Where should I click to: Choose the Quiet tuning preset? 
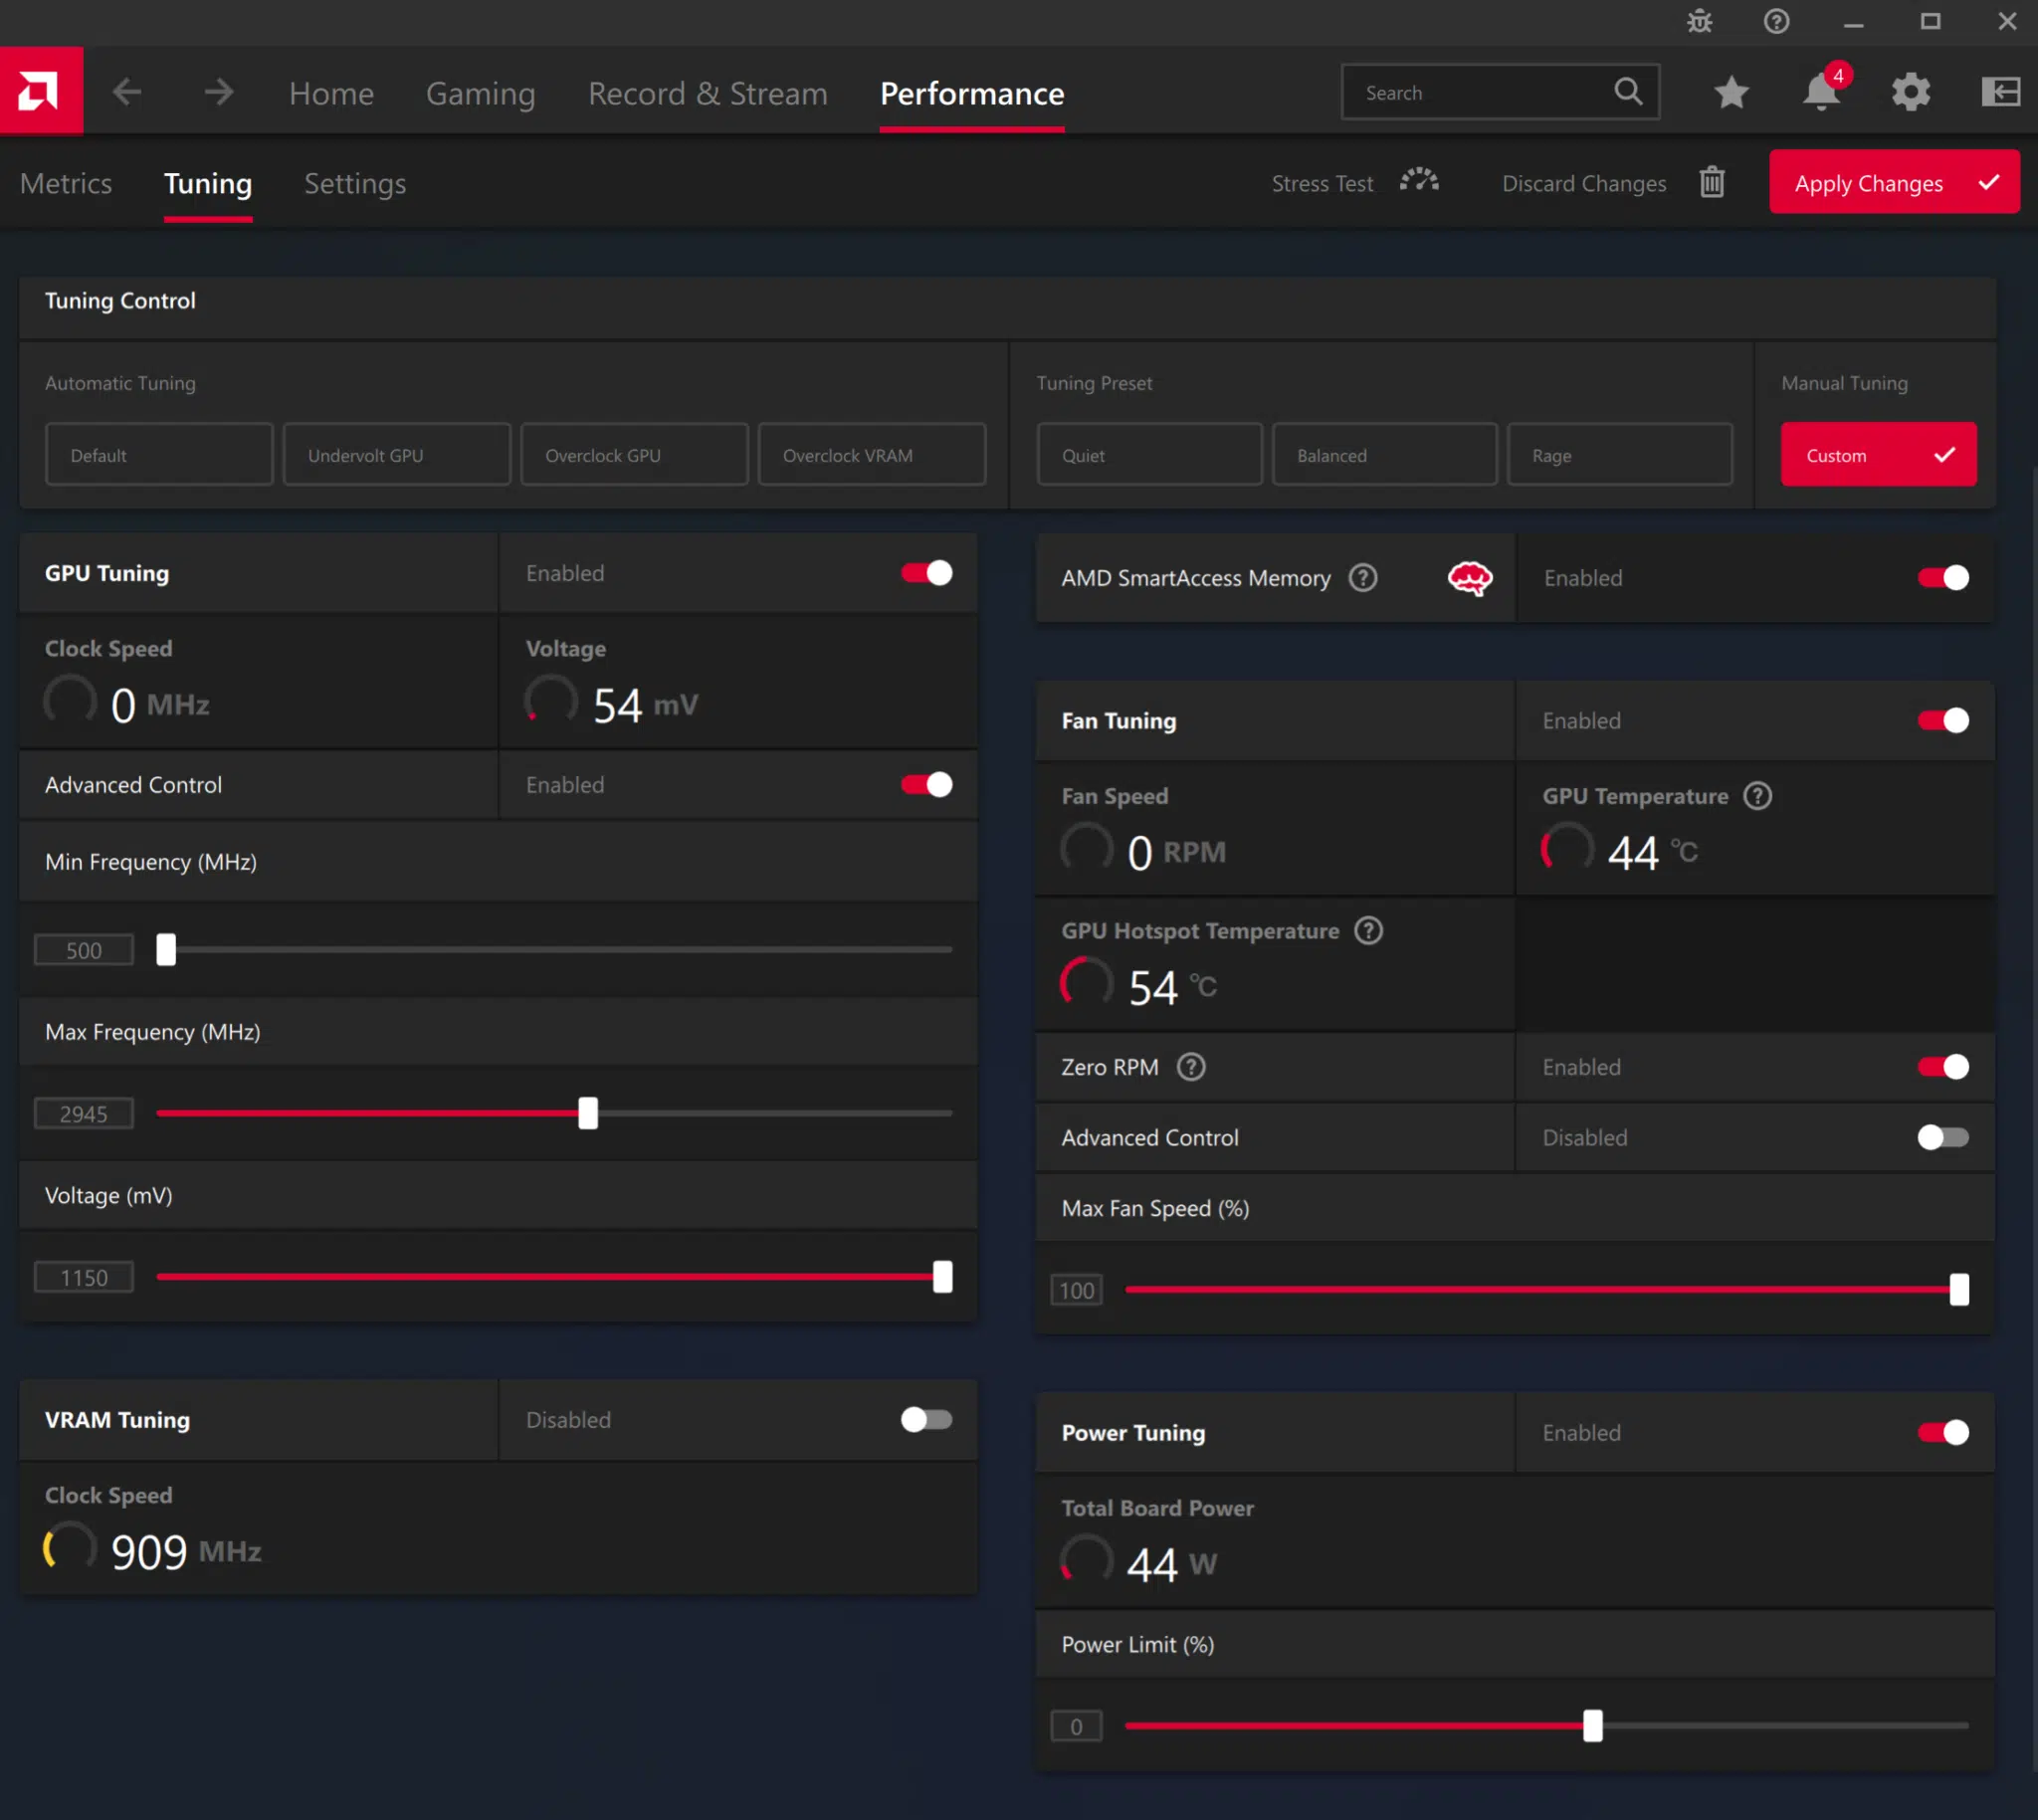coord(1149,455)
